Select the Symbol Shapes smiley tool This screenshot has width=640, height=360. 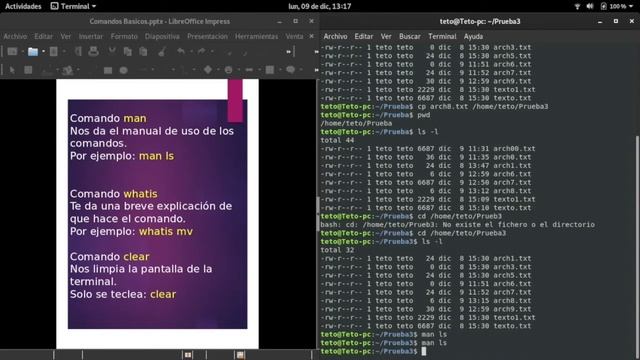pos(228,70)
